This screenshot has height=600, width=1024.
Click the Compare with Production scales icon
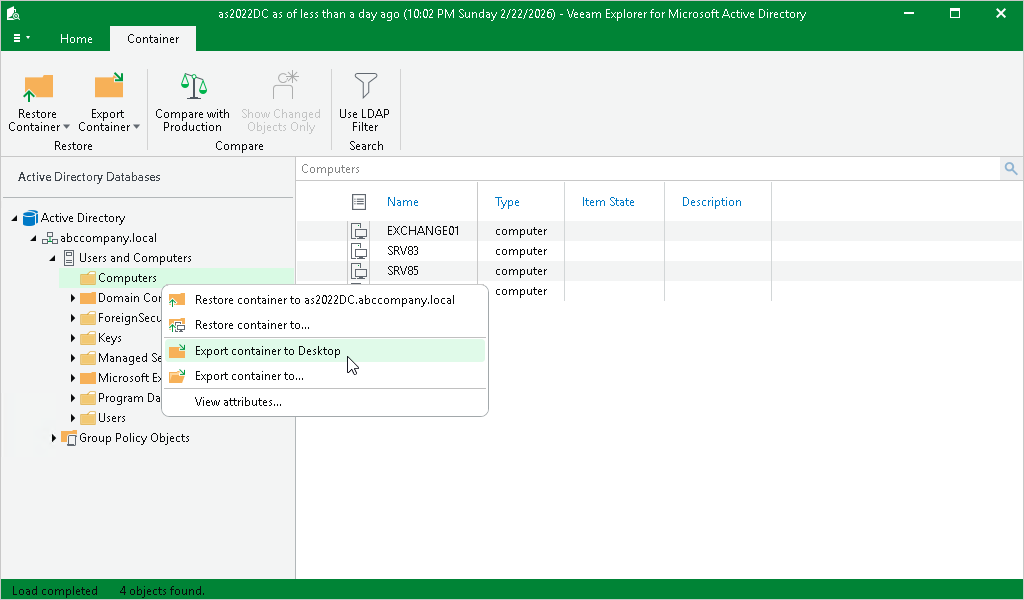click(x=193, y=86)
